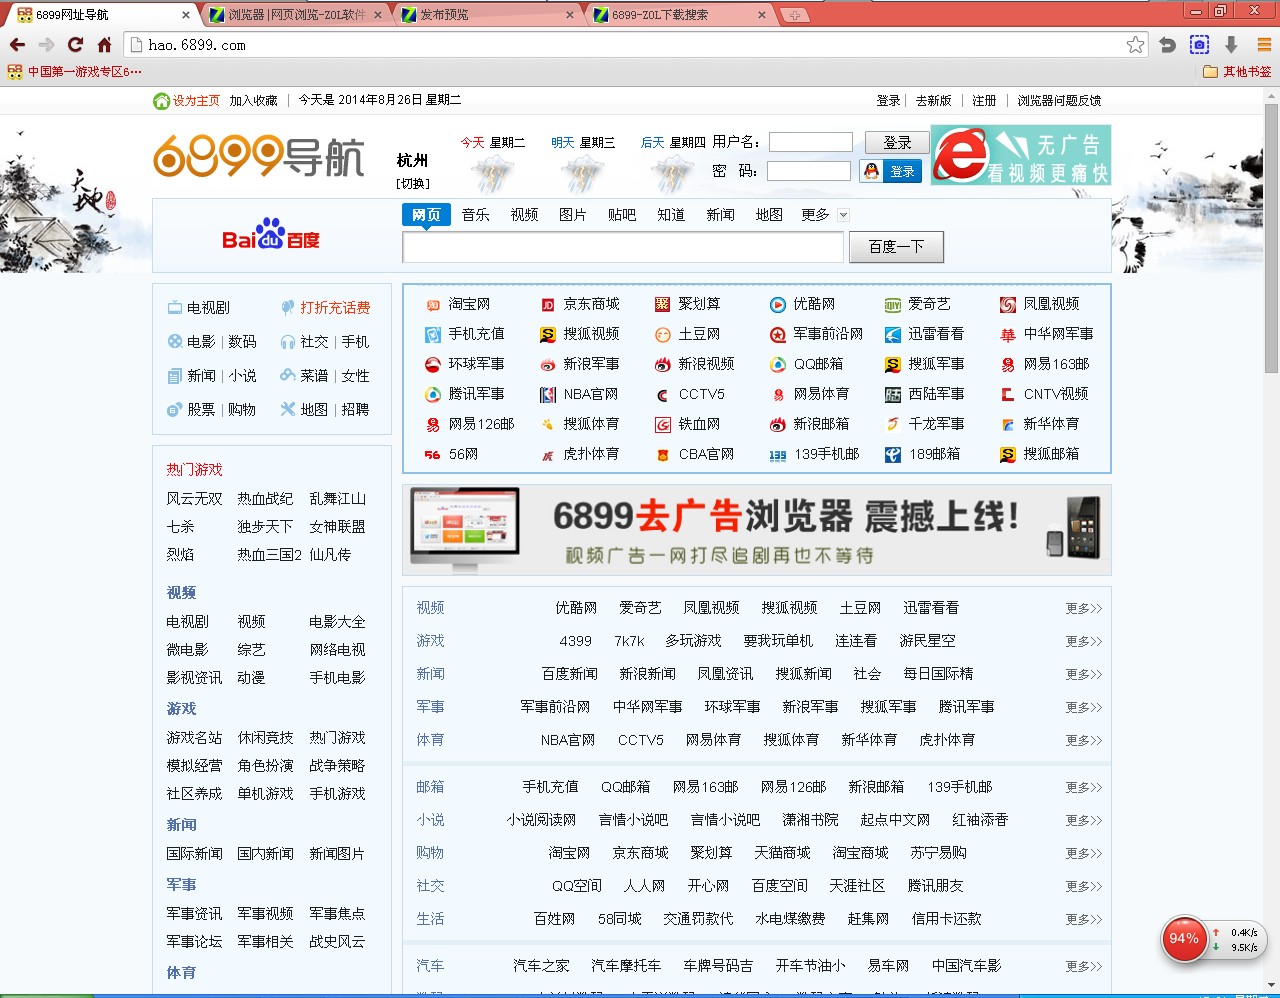Click the undo arrow icon in browser toolbar

pyautogui.click(x=1167, y=45)
